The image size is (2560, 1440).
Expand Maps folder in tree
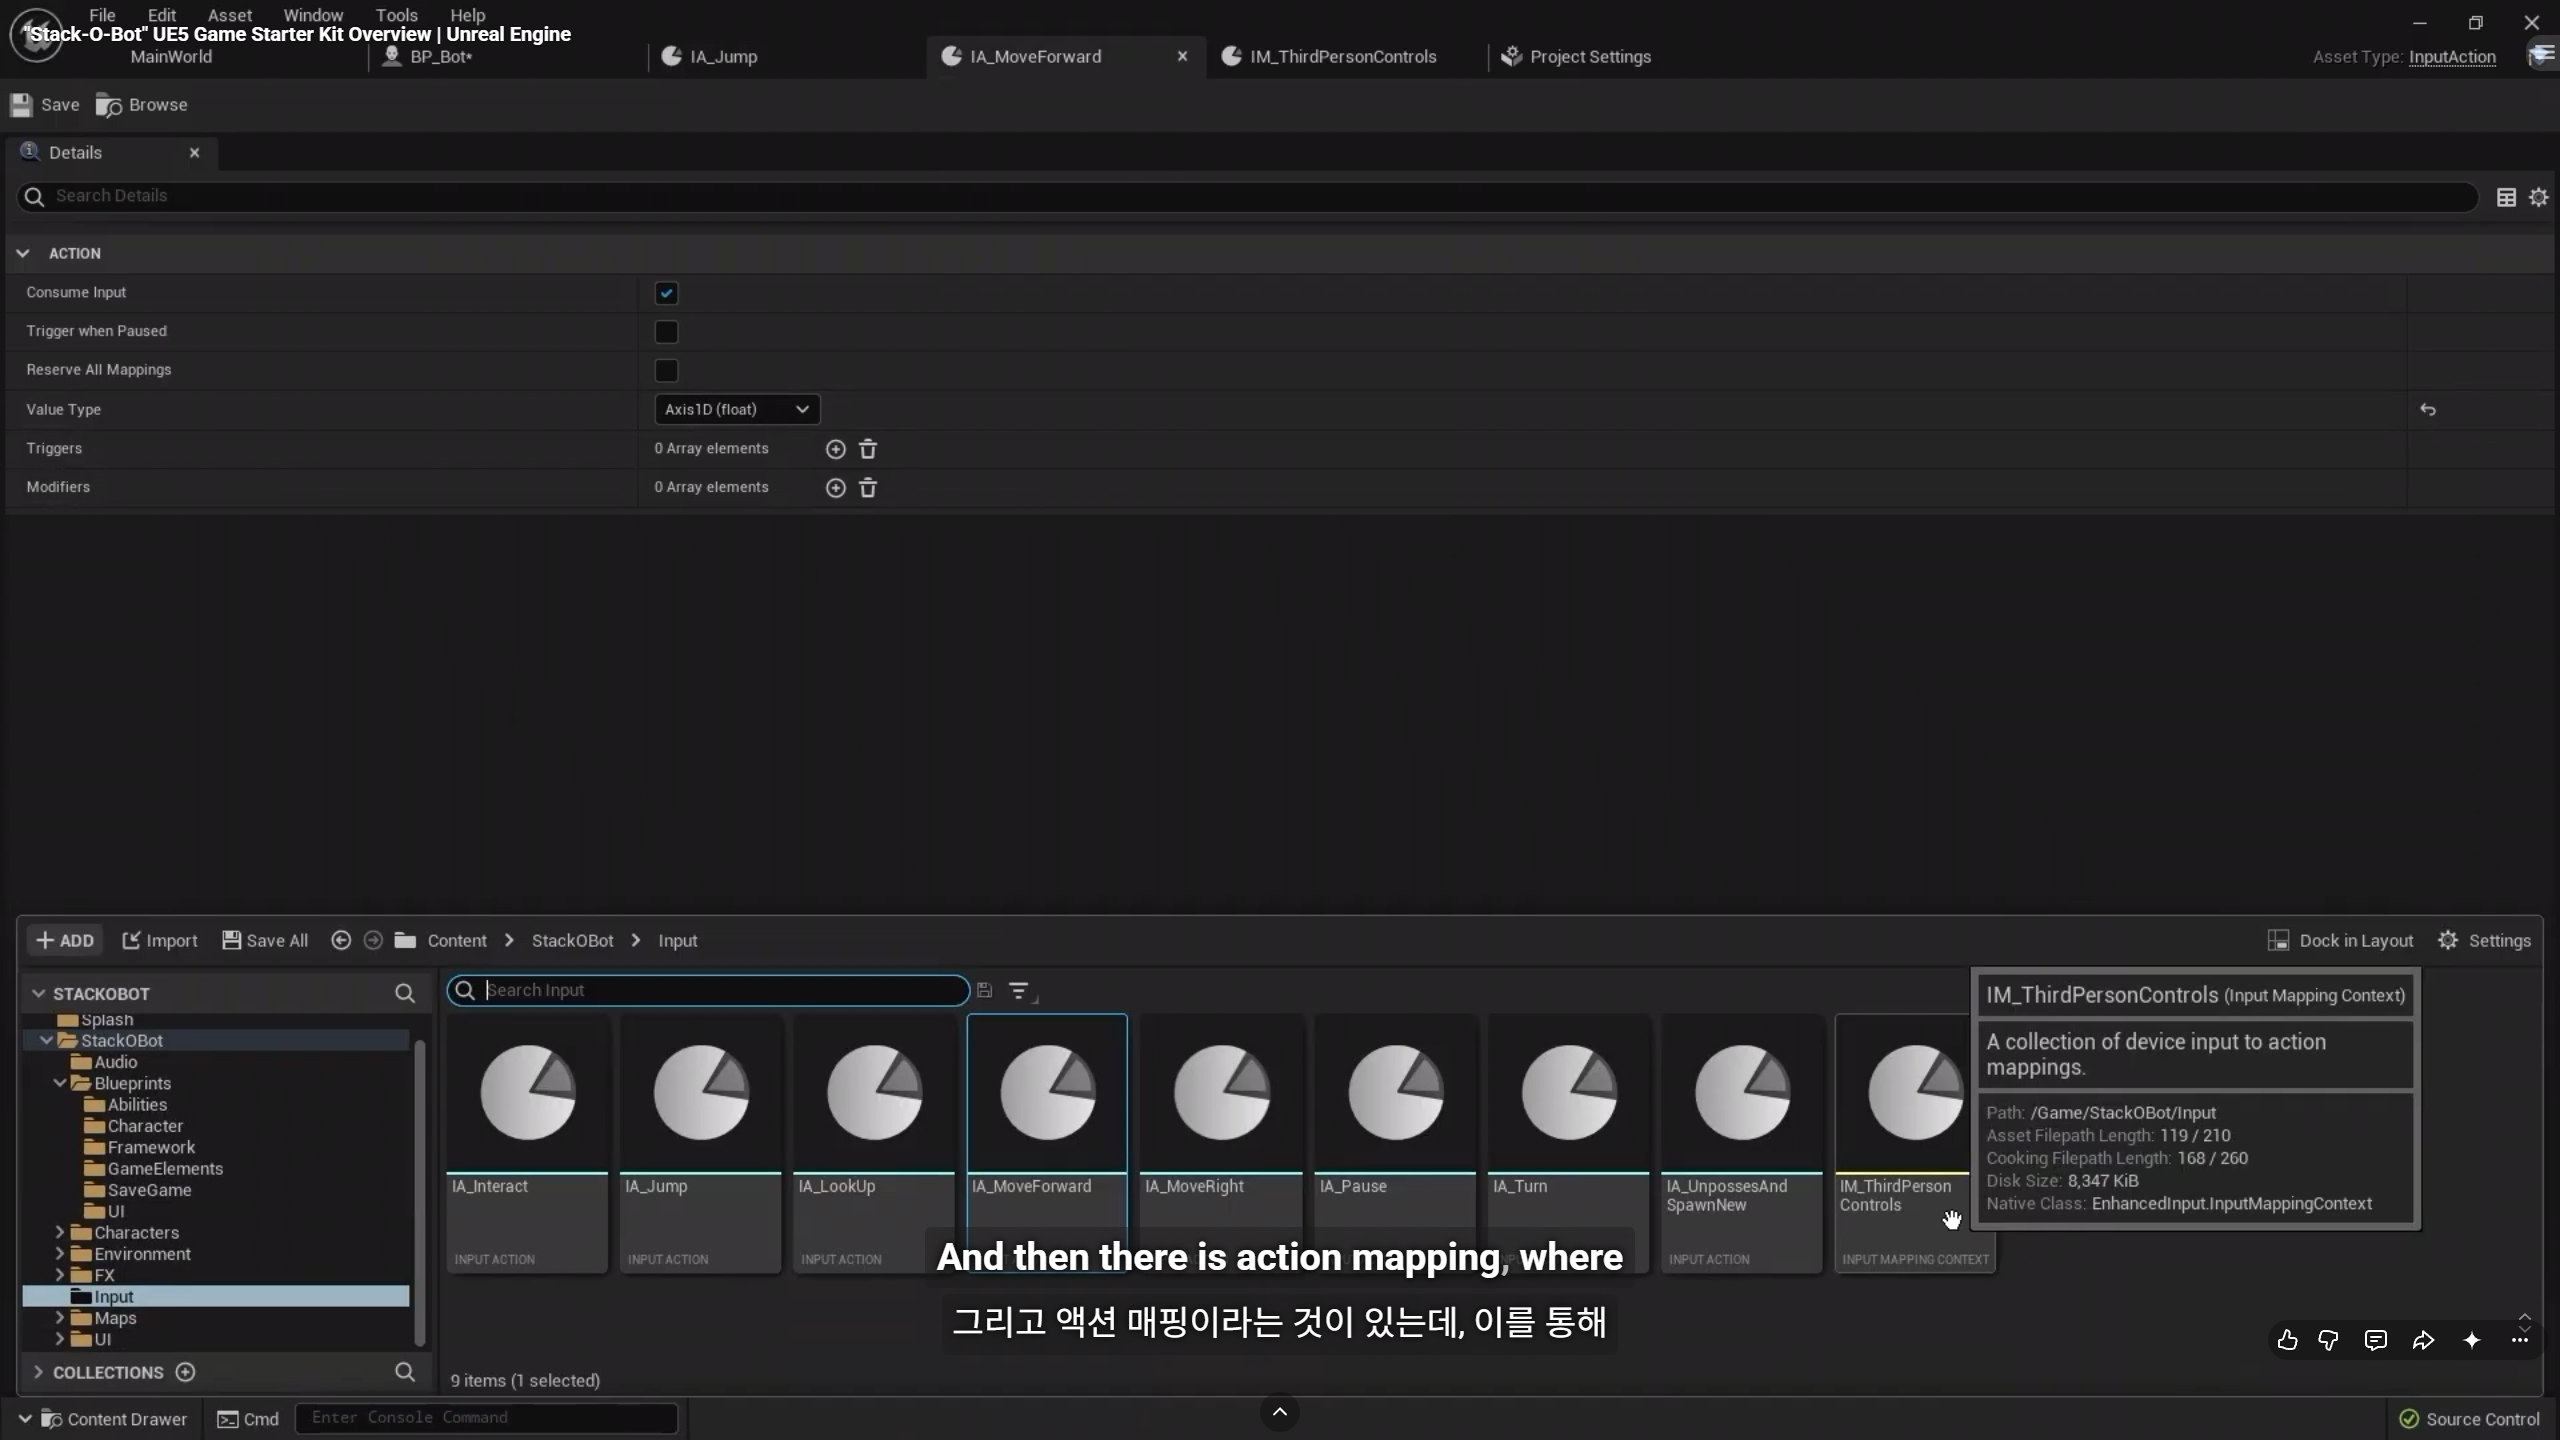point(60,1318)
